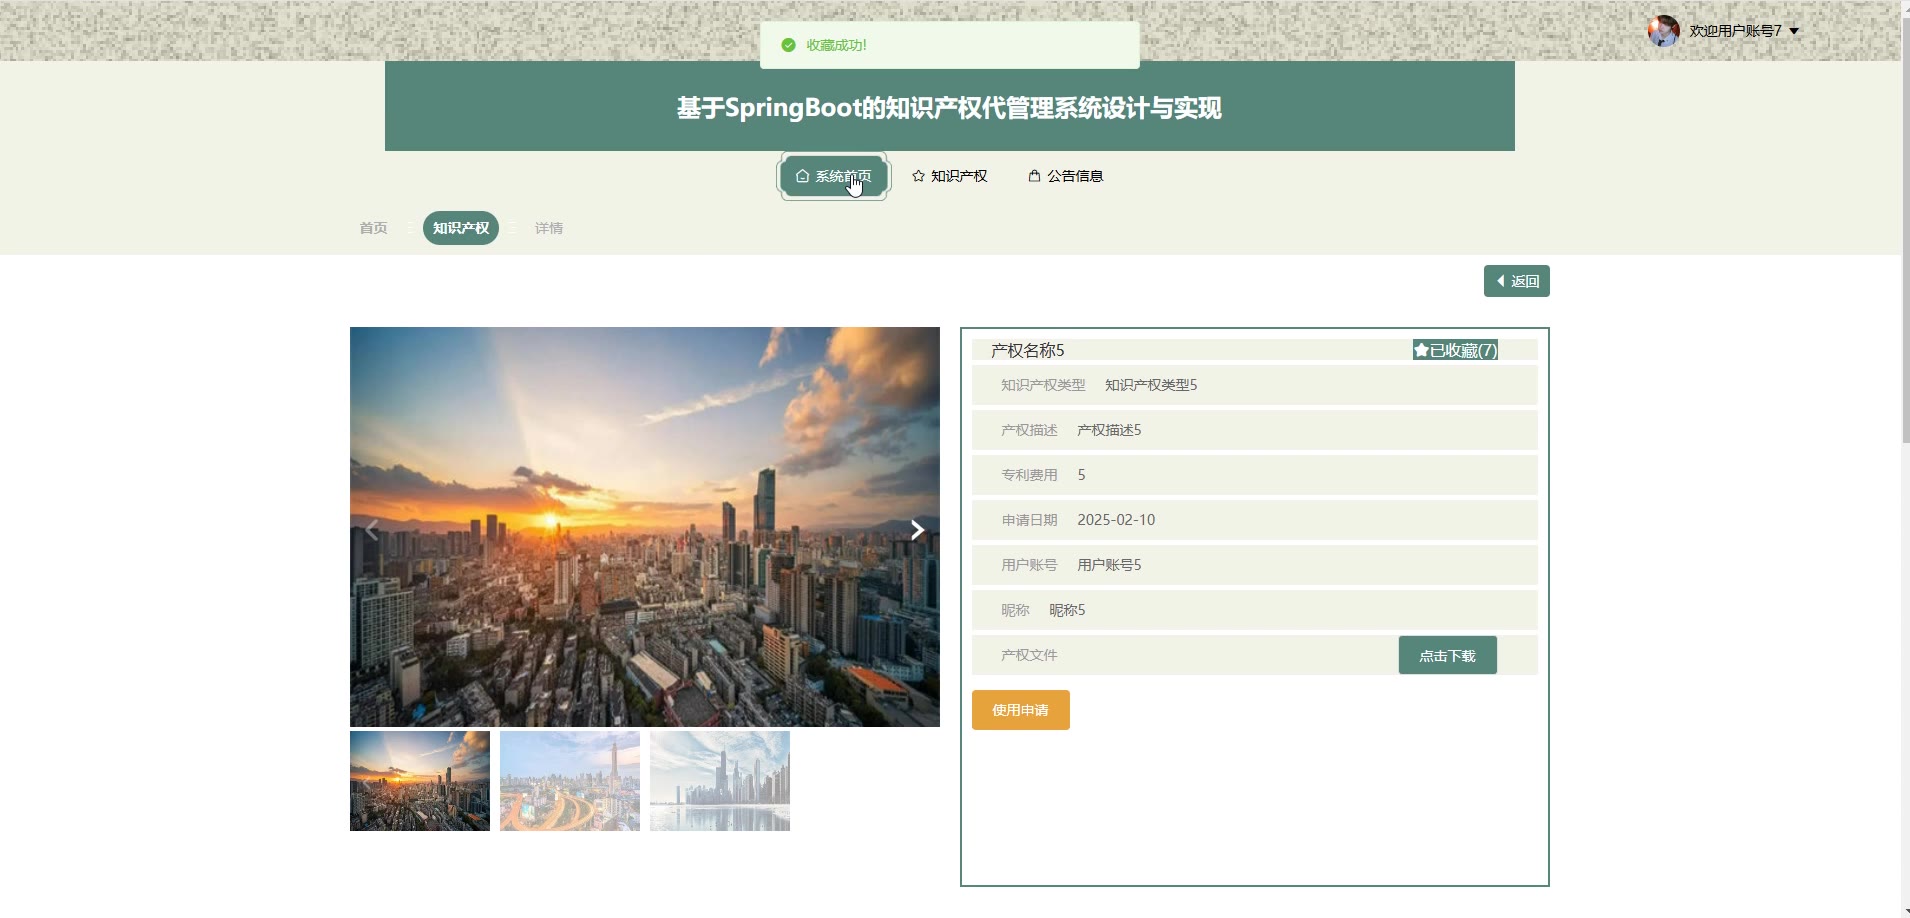
Task: Click the 收藏成功! notification message
Action: [x=950, y=45]
